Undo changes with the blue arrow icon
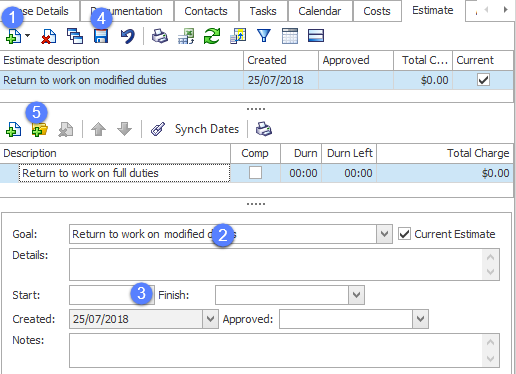The height and width of the screenshot is (374, 516). [128, 36]
